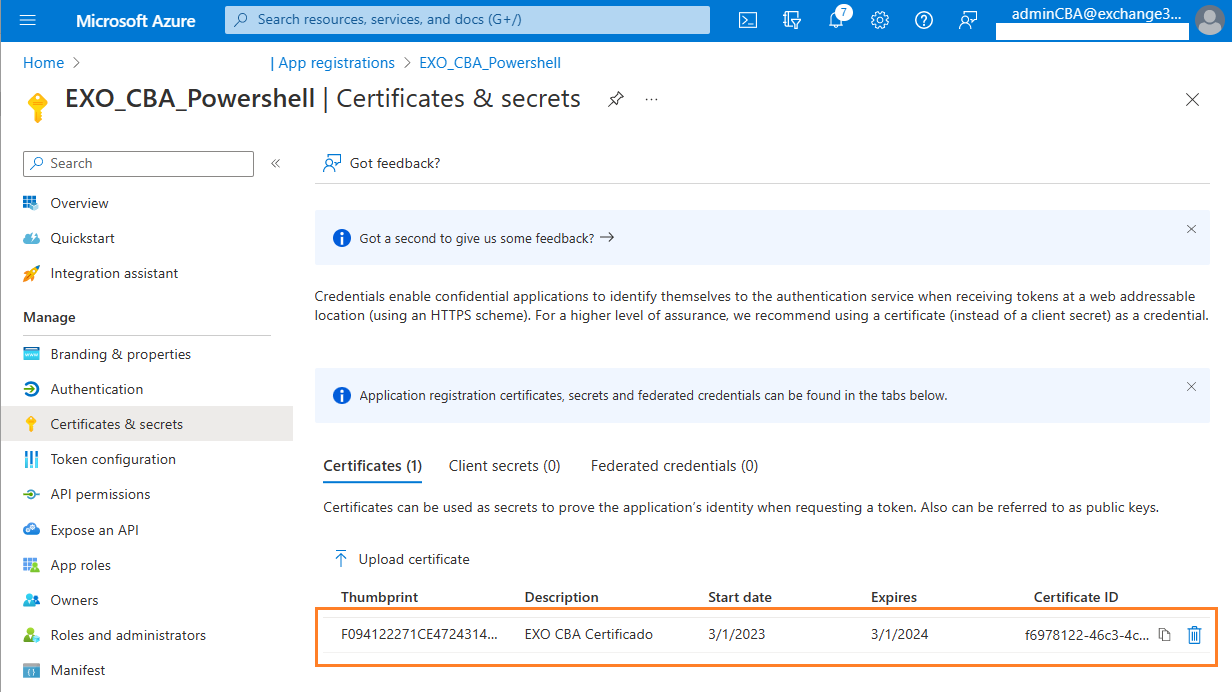The height and width of the screenshot is (692, 1232).
Task: Open the feedback survey link in banner
Action: click(x=486, y=238)
